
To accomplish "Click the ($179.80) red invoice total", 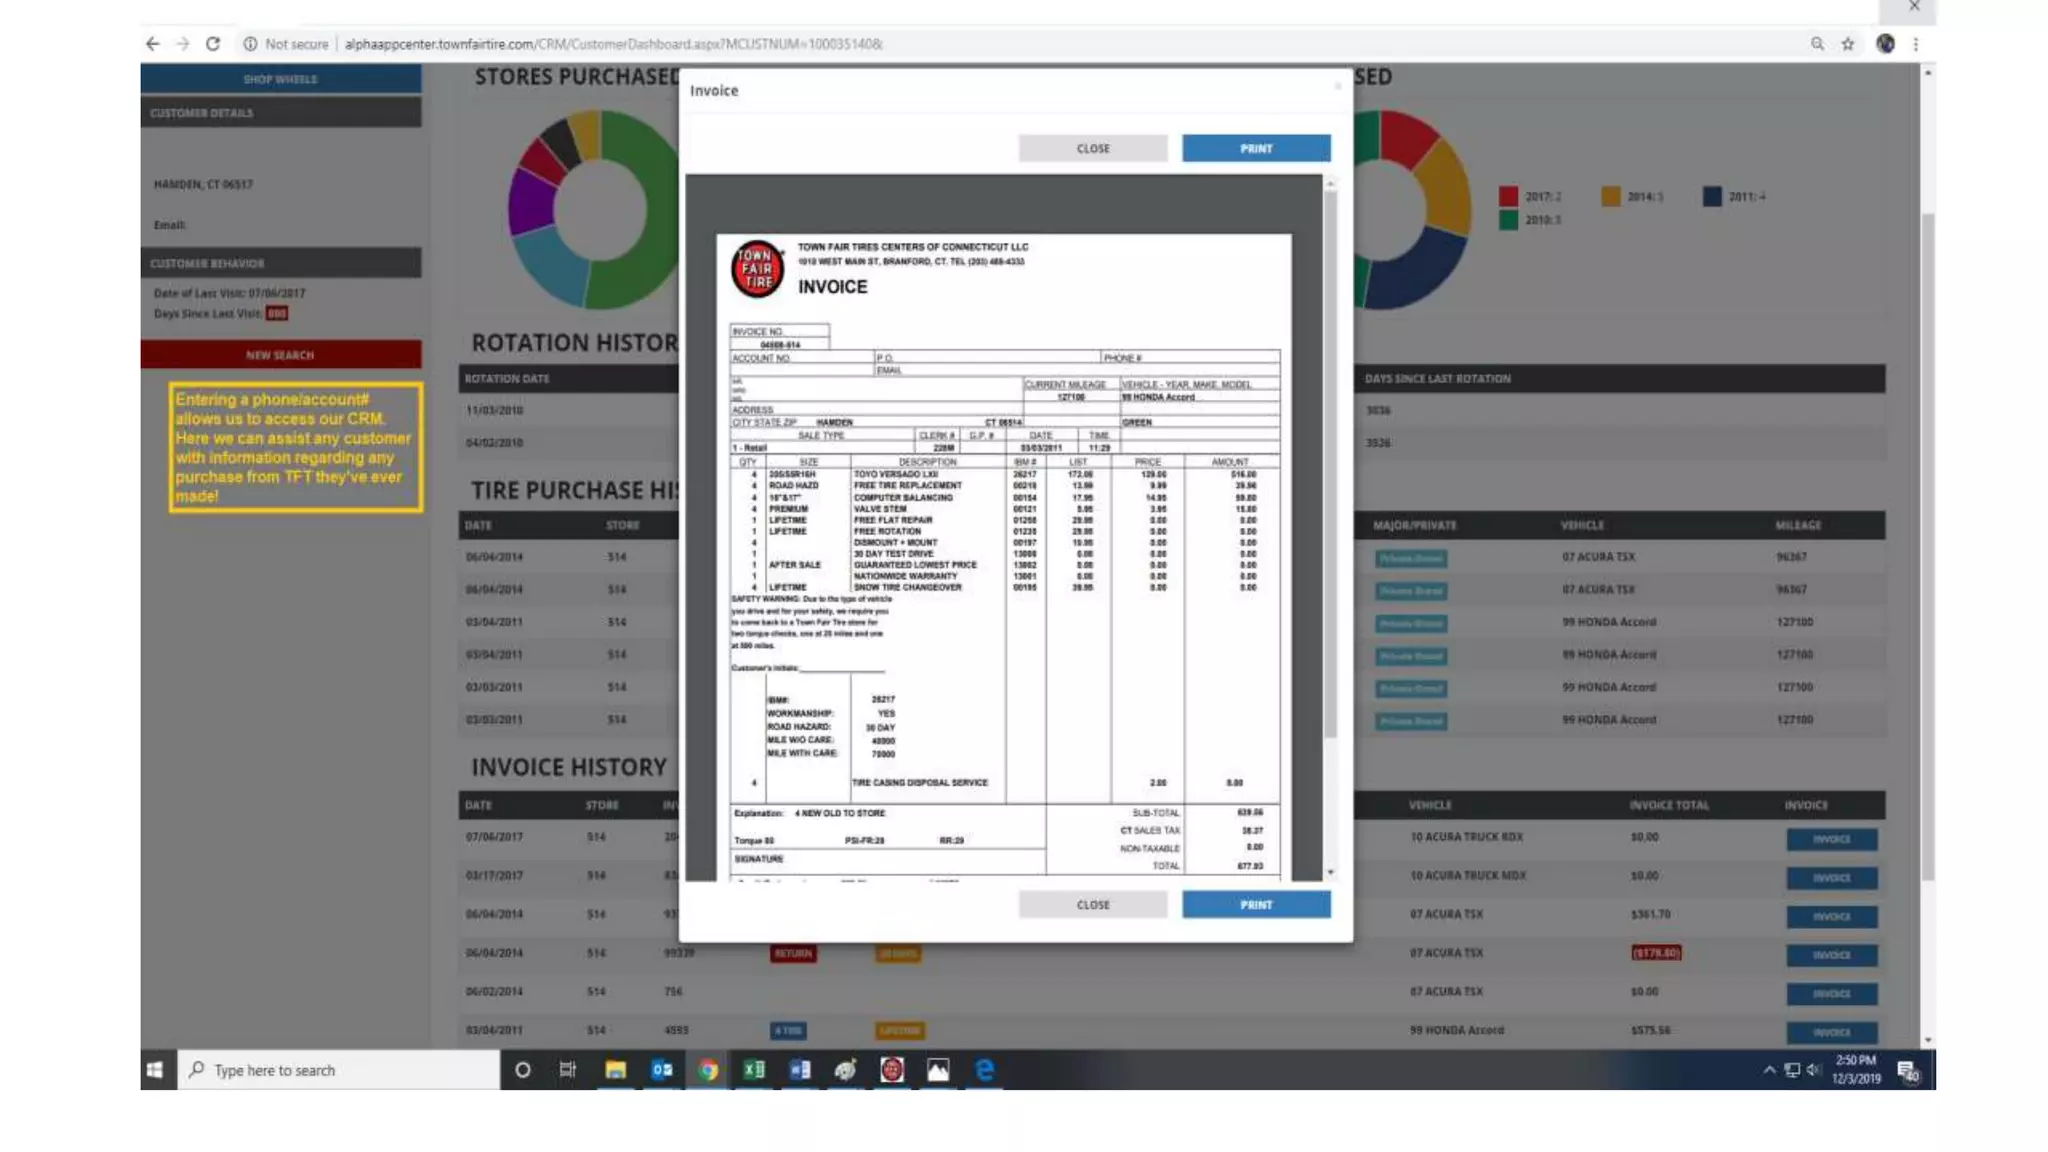I will coord(1656,953).
